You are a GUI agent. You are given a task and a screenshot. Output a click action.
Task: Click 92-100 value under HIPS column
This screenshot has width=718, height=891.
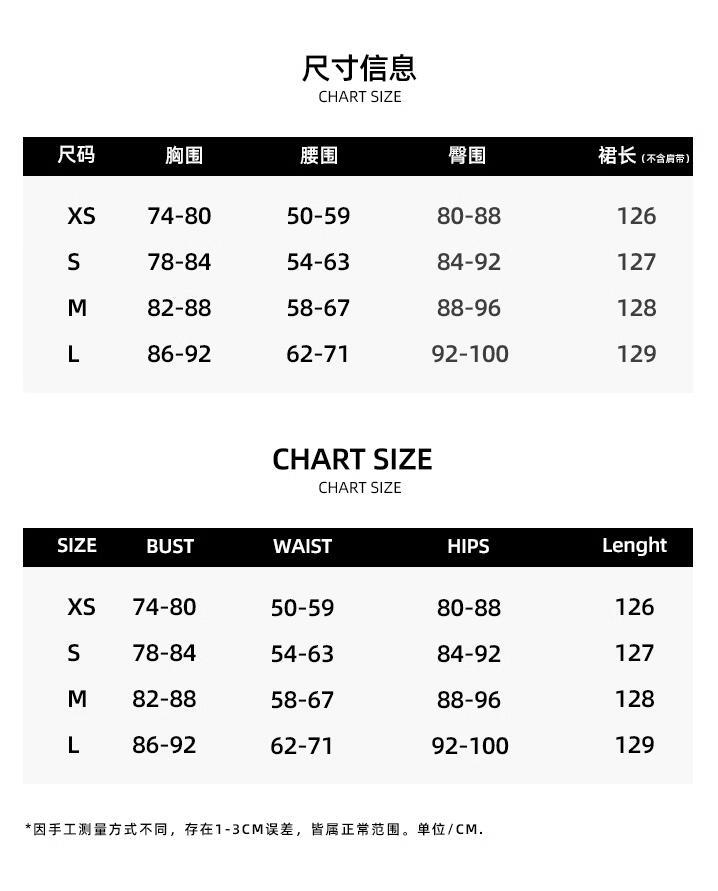[470, 745]
